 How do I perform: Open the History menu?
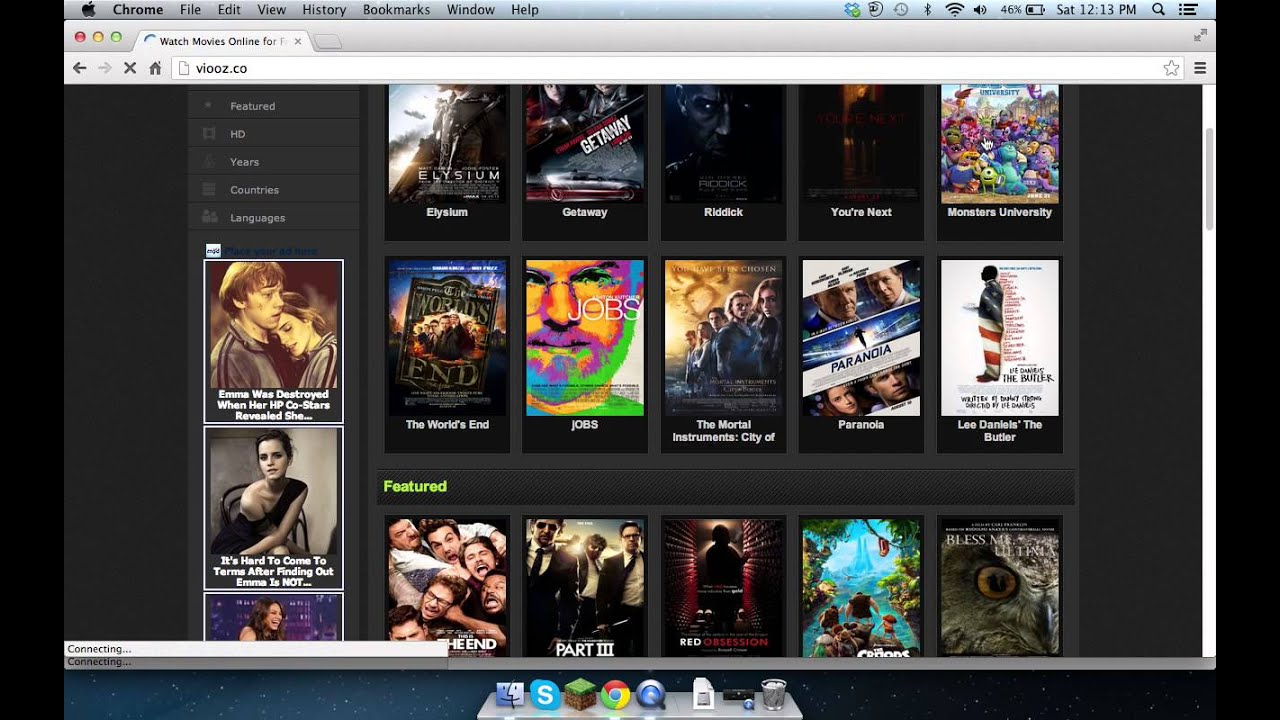coord(324,9)
